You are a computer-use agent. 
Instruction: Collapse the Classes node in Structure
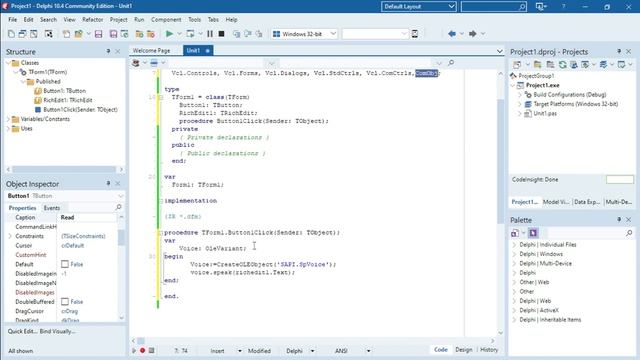[8, 63]
